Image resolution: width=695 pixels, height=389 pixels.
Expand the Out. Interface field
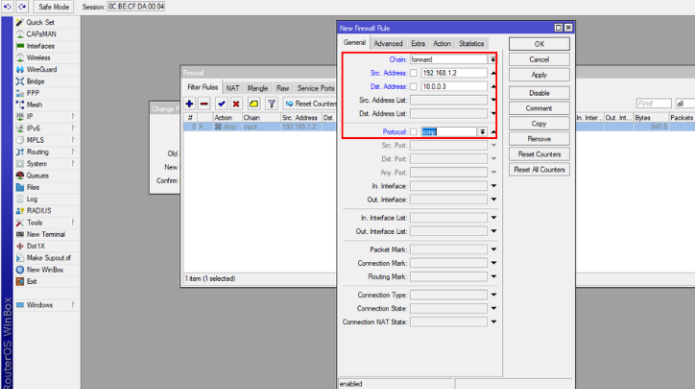pos(493,199)
